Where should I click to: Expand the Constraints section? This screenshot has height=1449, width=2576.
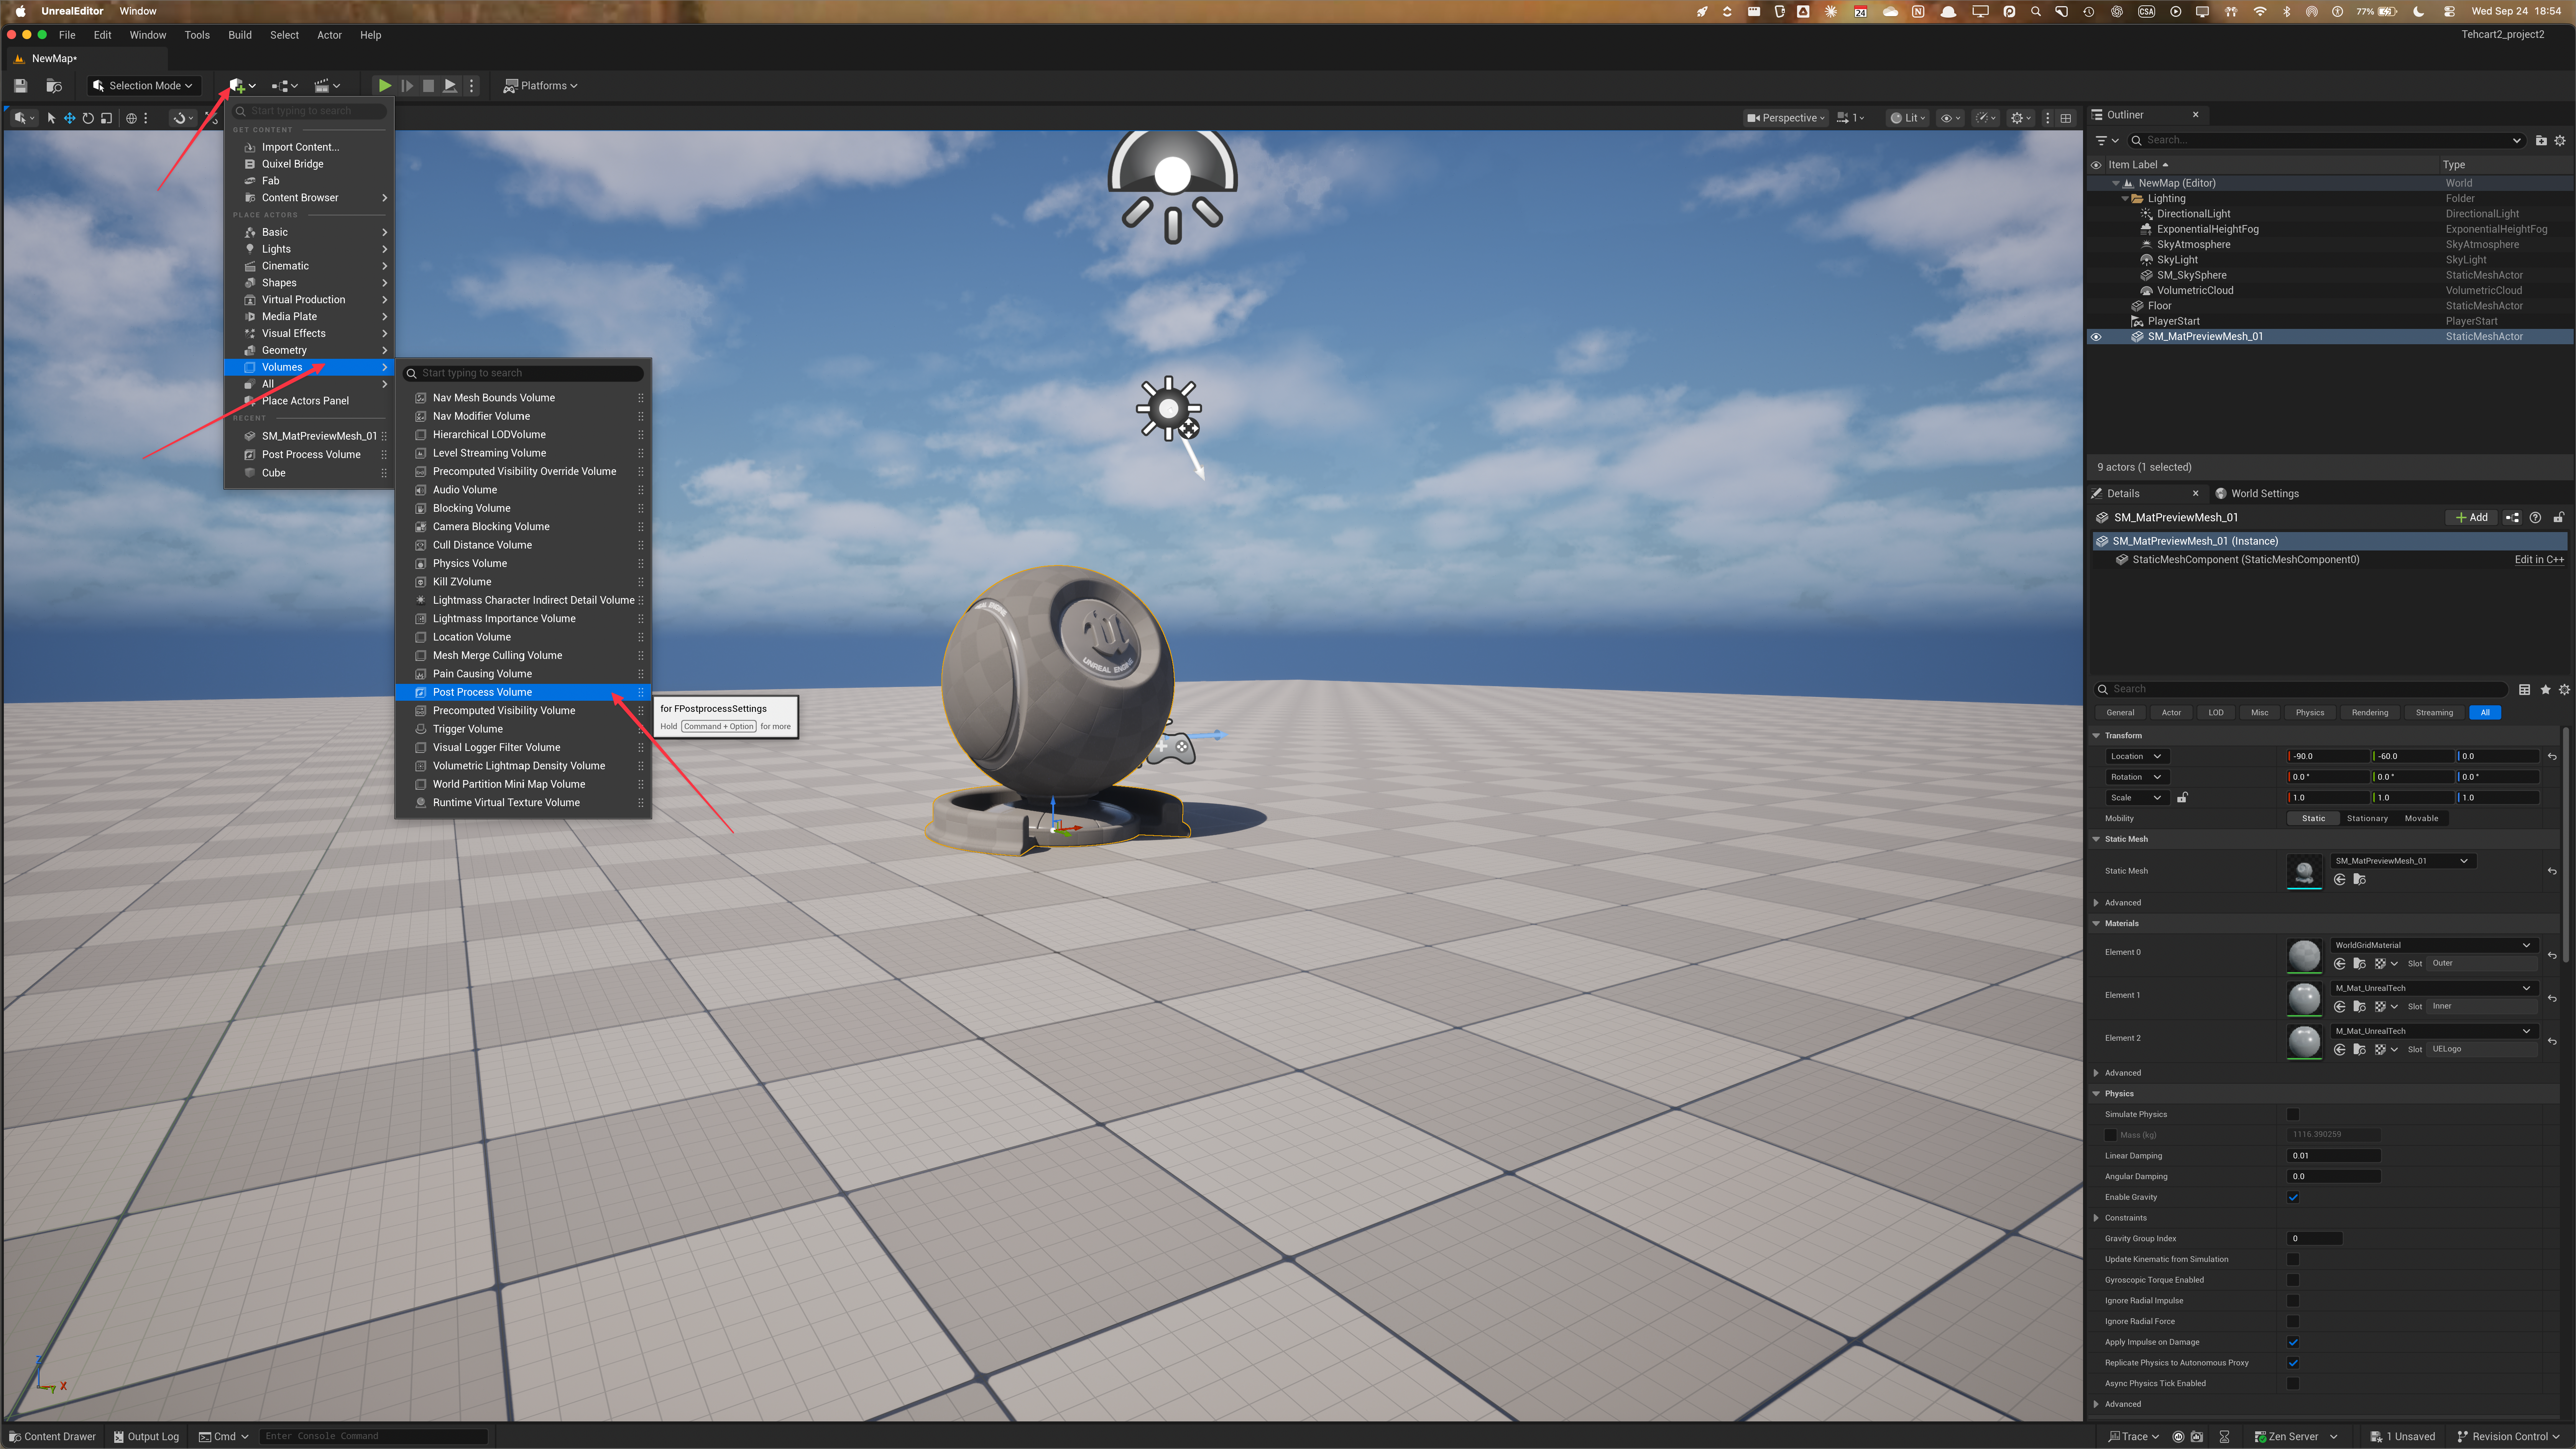tap(2097, 1218)
